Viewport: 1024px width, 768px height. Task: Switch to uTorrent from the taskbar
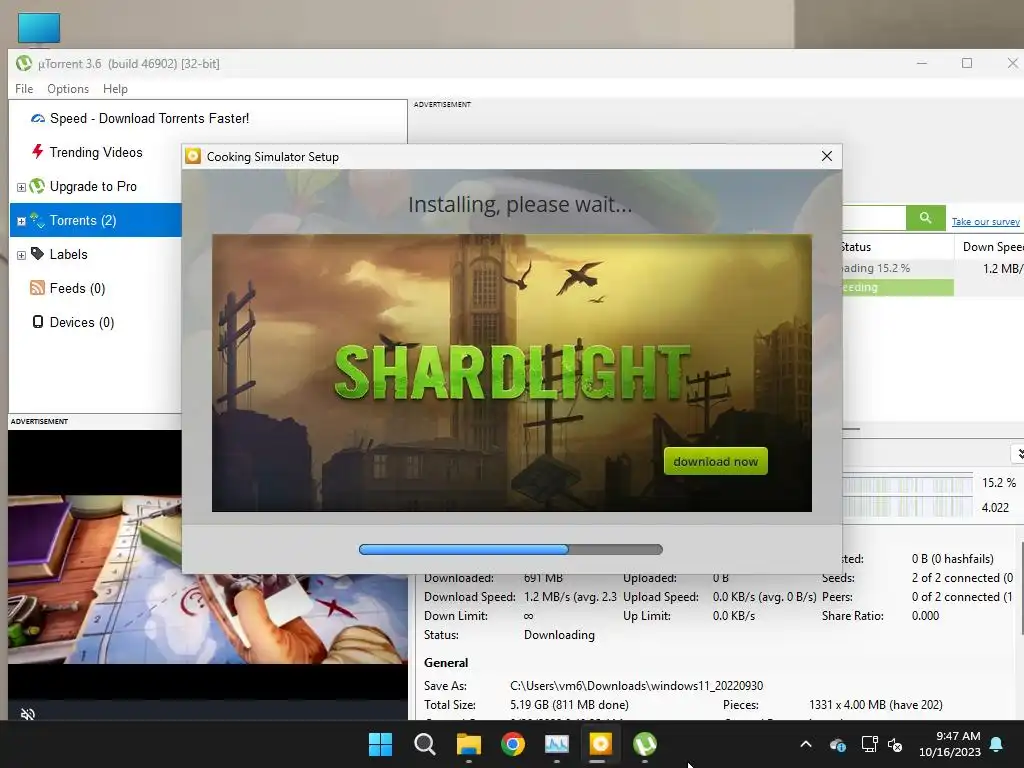[x=645, y=744]
